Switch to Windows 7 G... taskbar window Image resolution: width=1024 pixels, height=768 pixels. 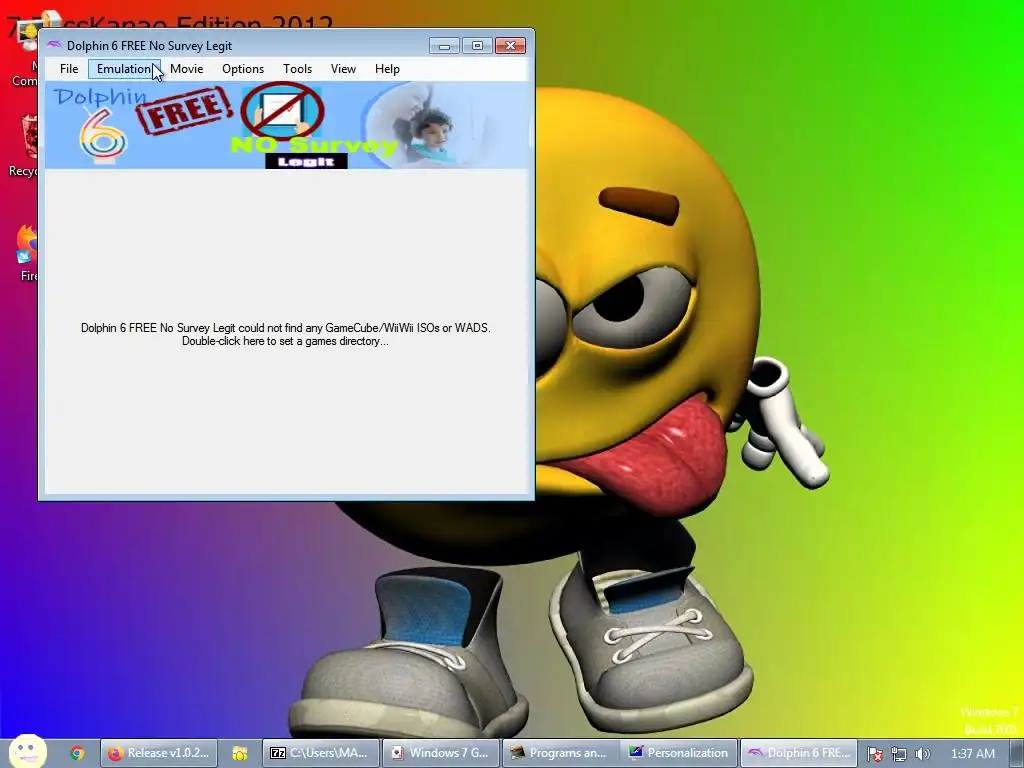(x=440, y=753)
